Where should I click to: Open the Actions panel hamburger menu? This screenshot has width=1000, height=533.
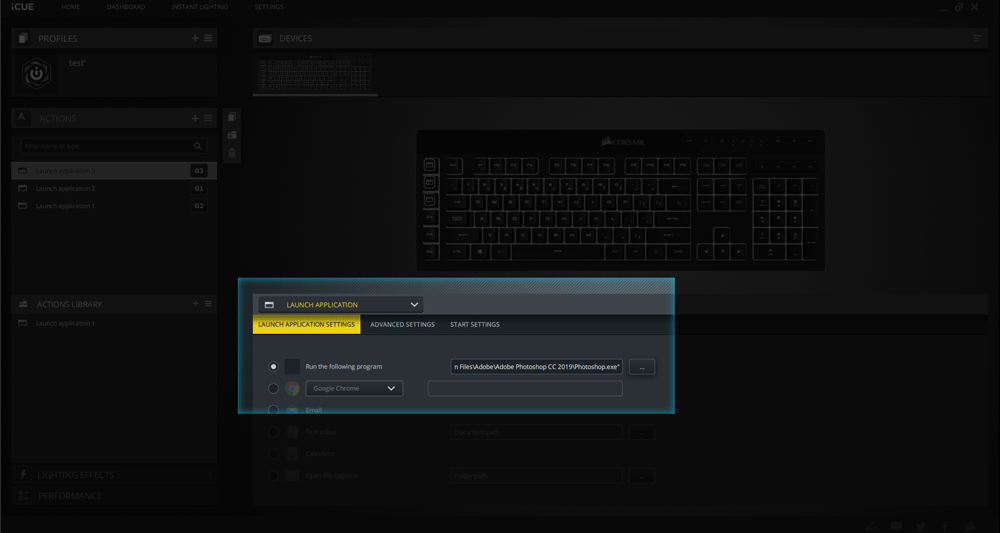coord(208,118)
